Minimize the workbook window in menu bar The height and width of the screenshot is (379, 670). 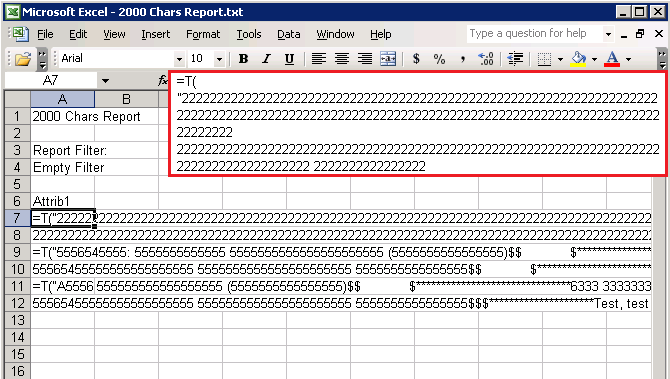(624, 35)
